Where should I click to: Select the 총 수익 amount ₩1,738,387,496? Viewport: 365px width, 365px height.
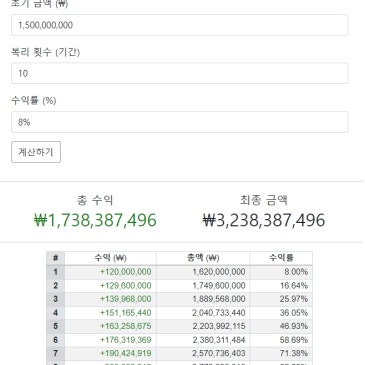tap(95, 220)
